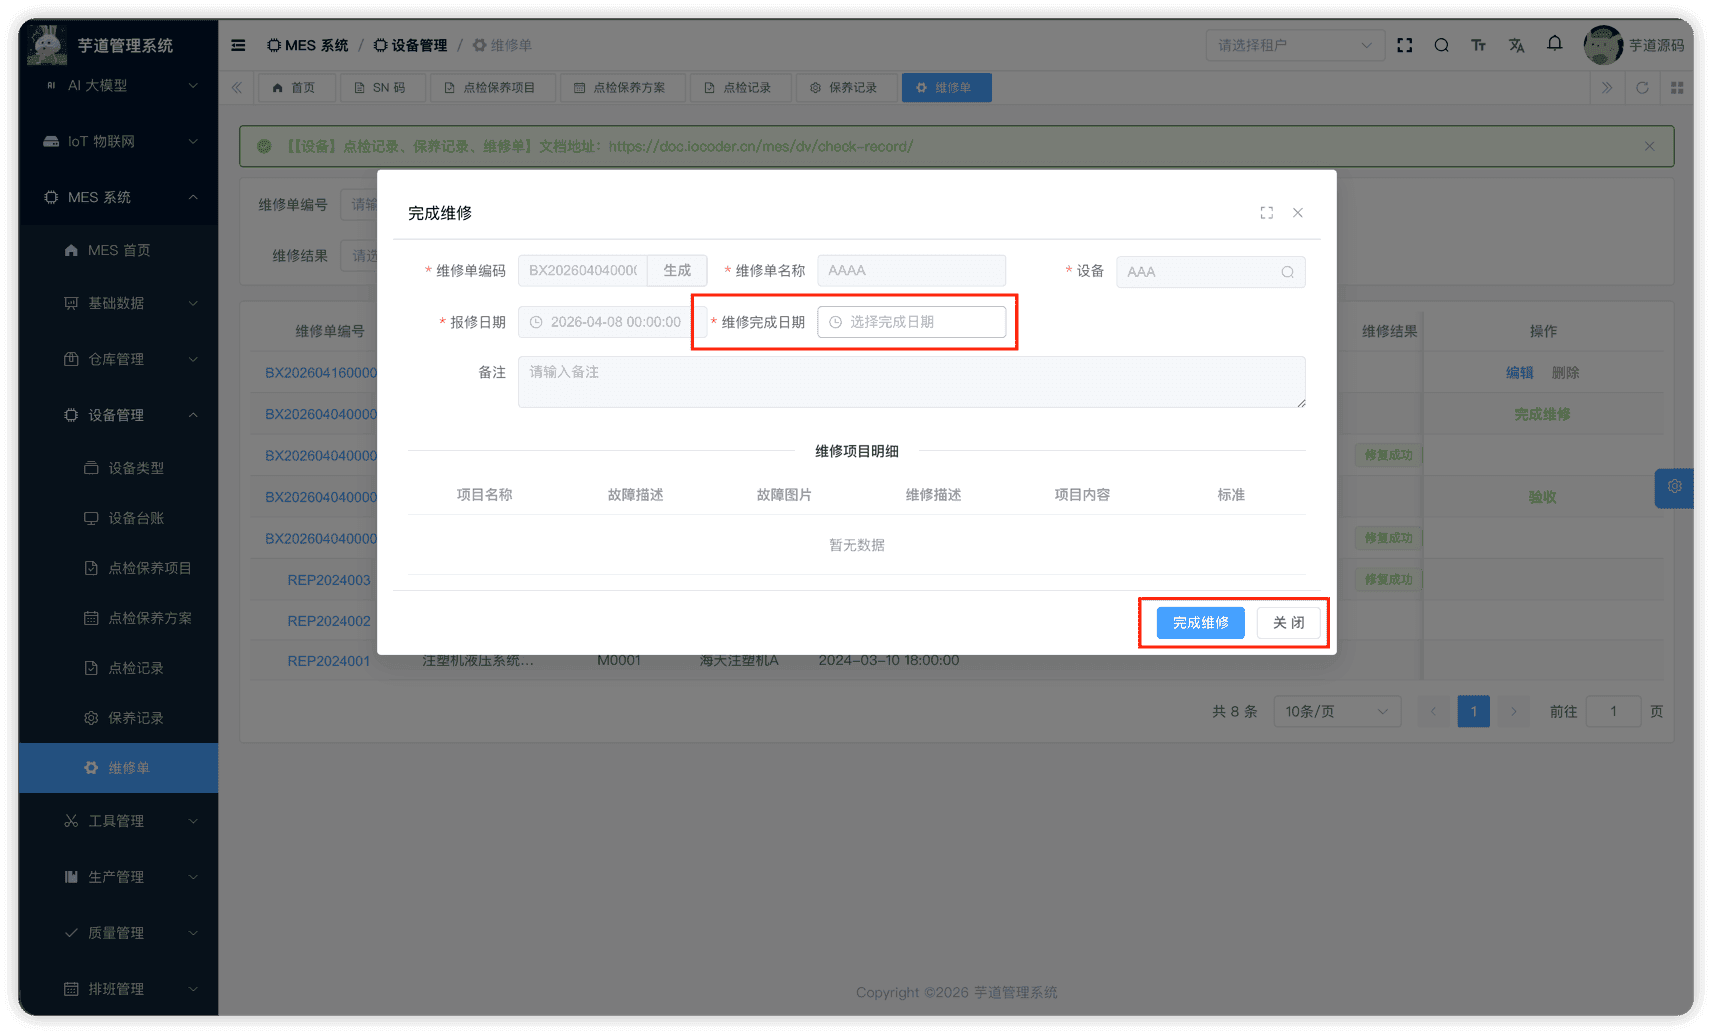Click the global search magnifier icon
Screen dimensions: 1712x1034
(1440, 44)
